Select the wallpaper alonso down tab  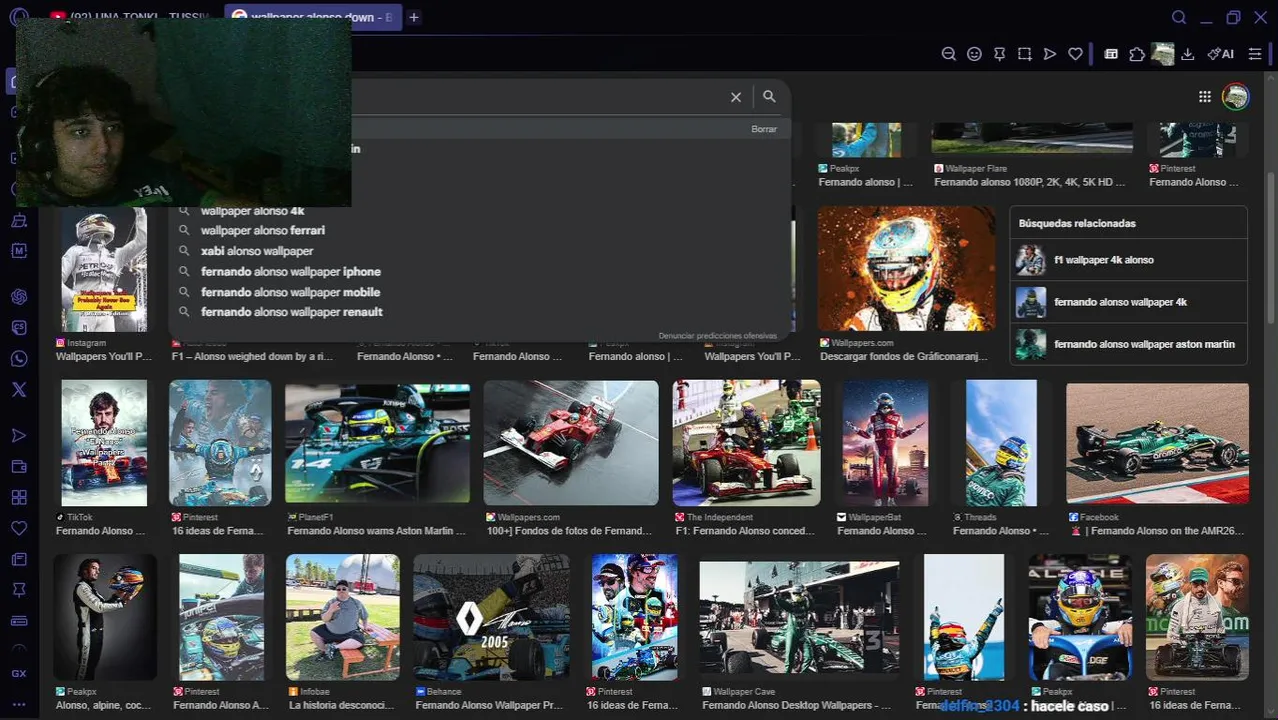[312, 17]
